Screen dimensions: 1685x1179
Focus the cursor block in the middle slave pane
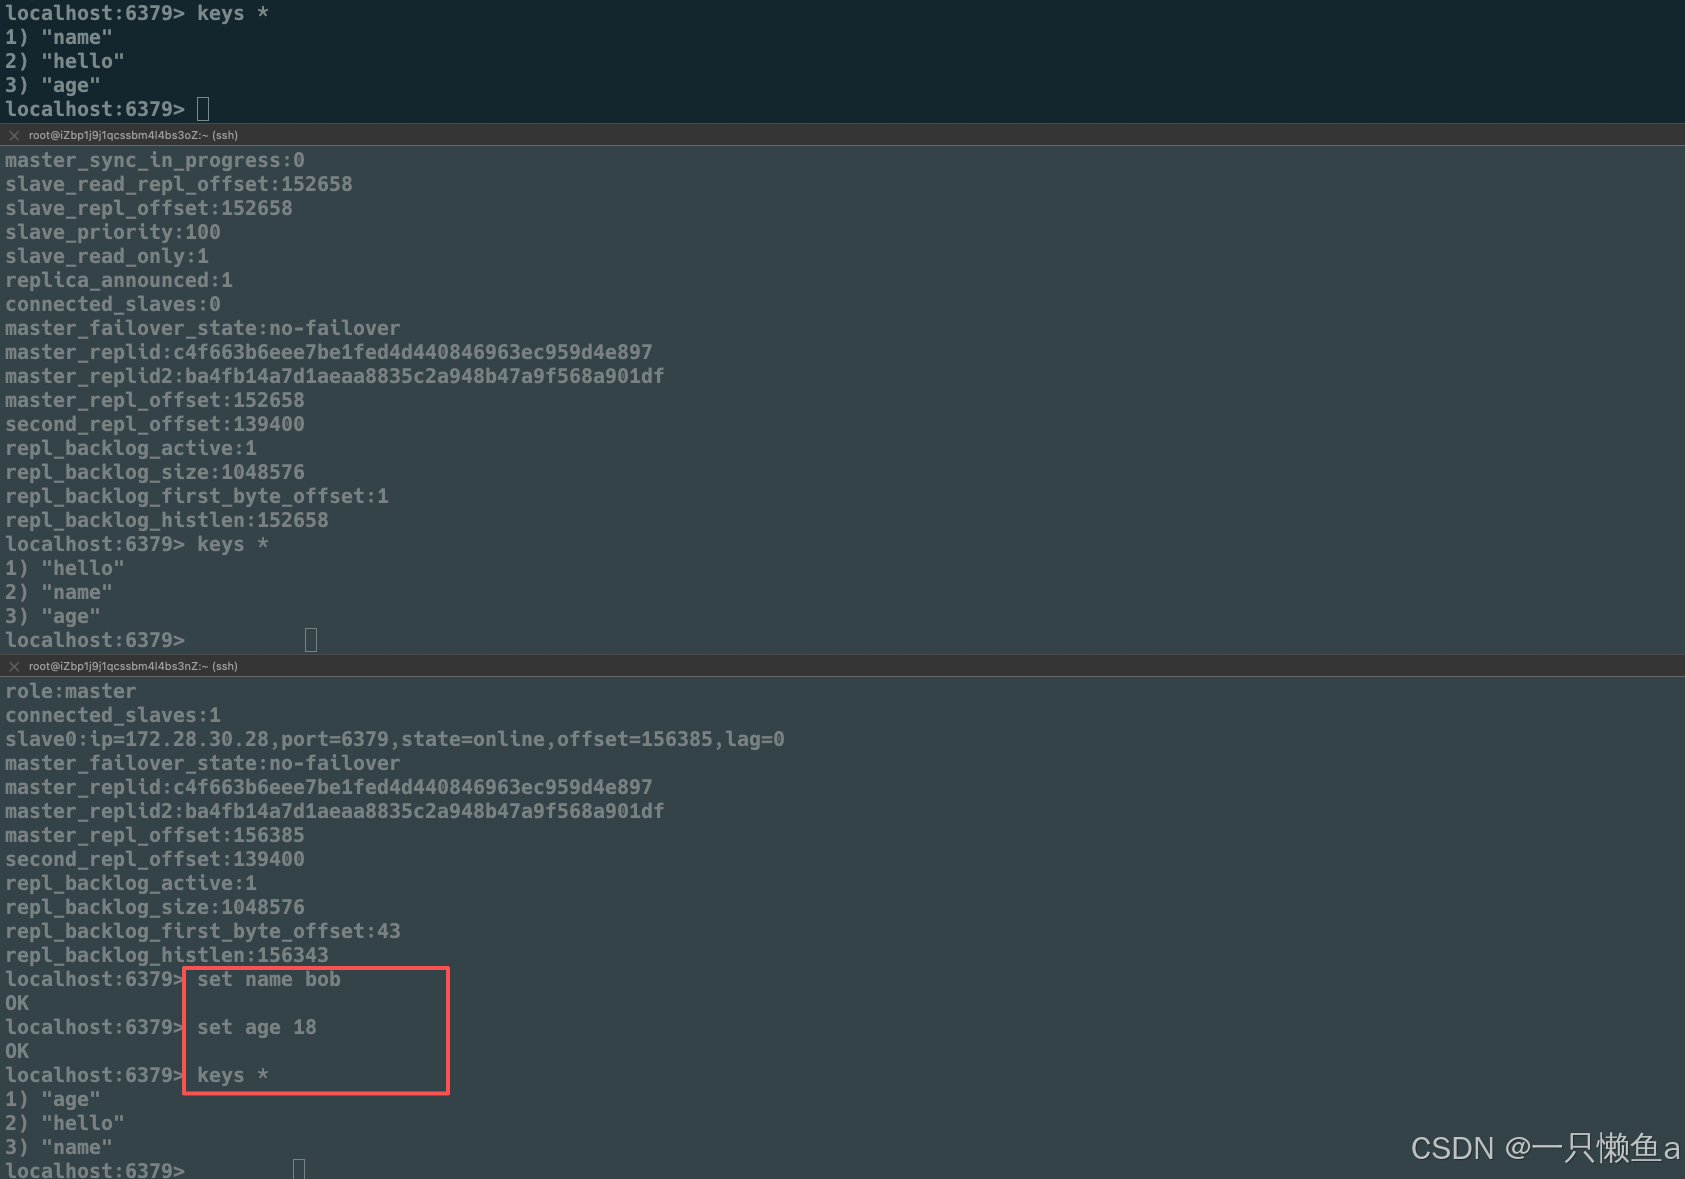click(311, 640)
